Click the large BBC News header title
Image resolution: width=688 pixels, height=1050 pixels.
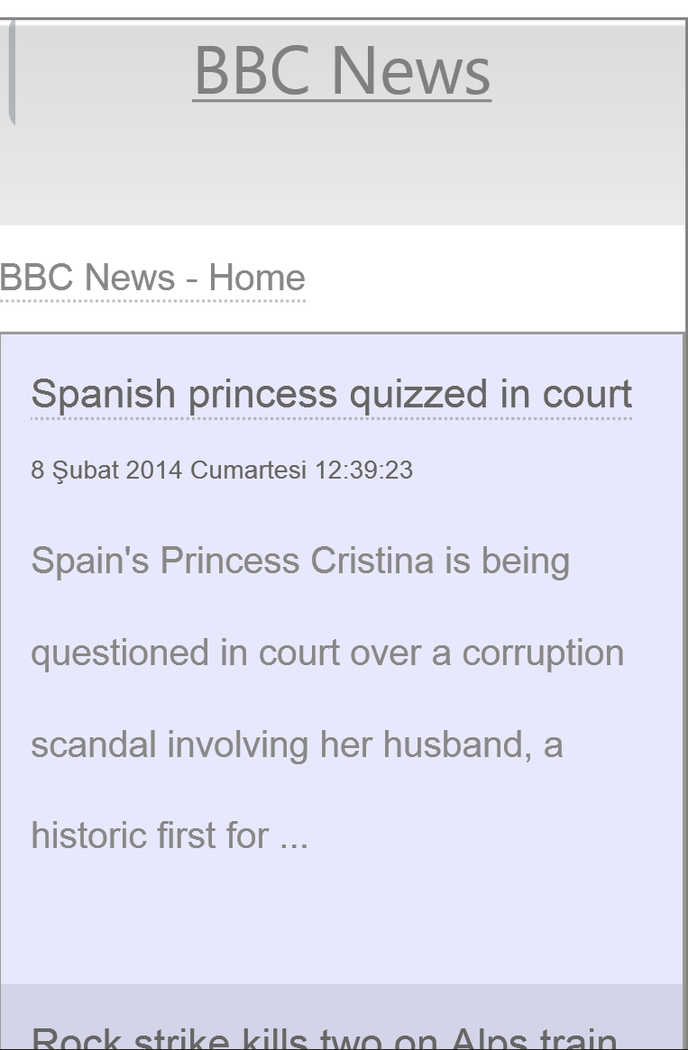tap(342, 70)
